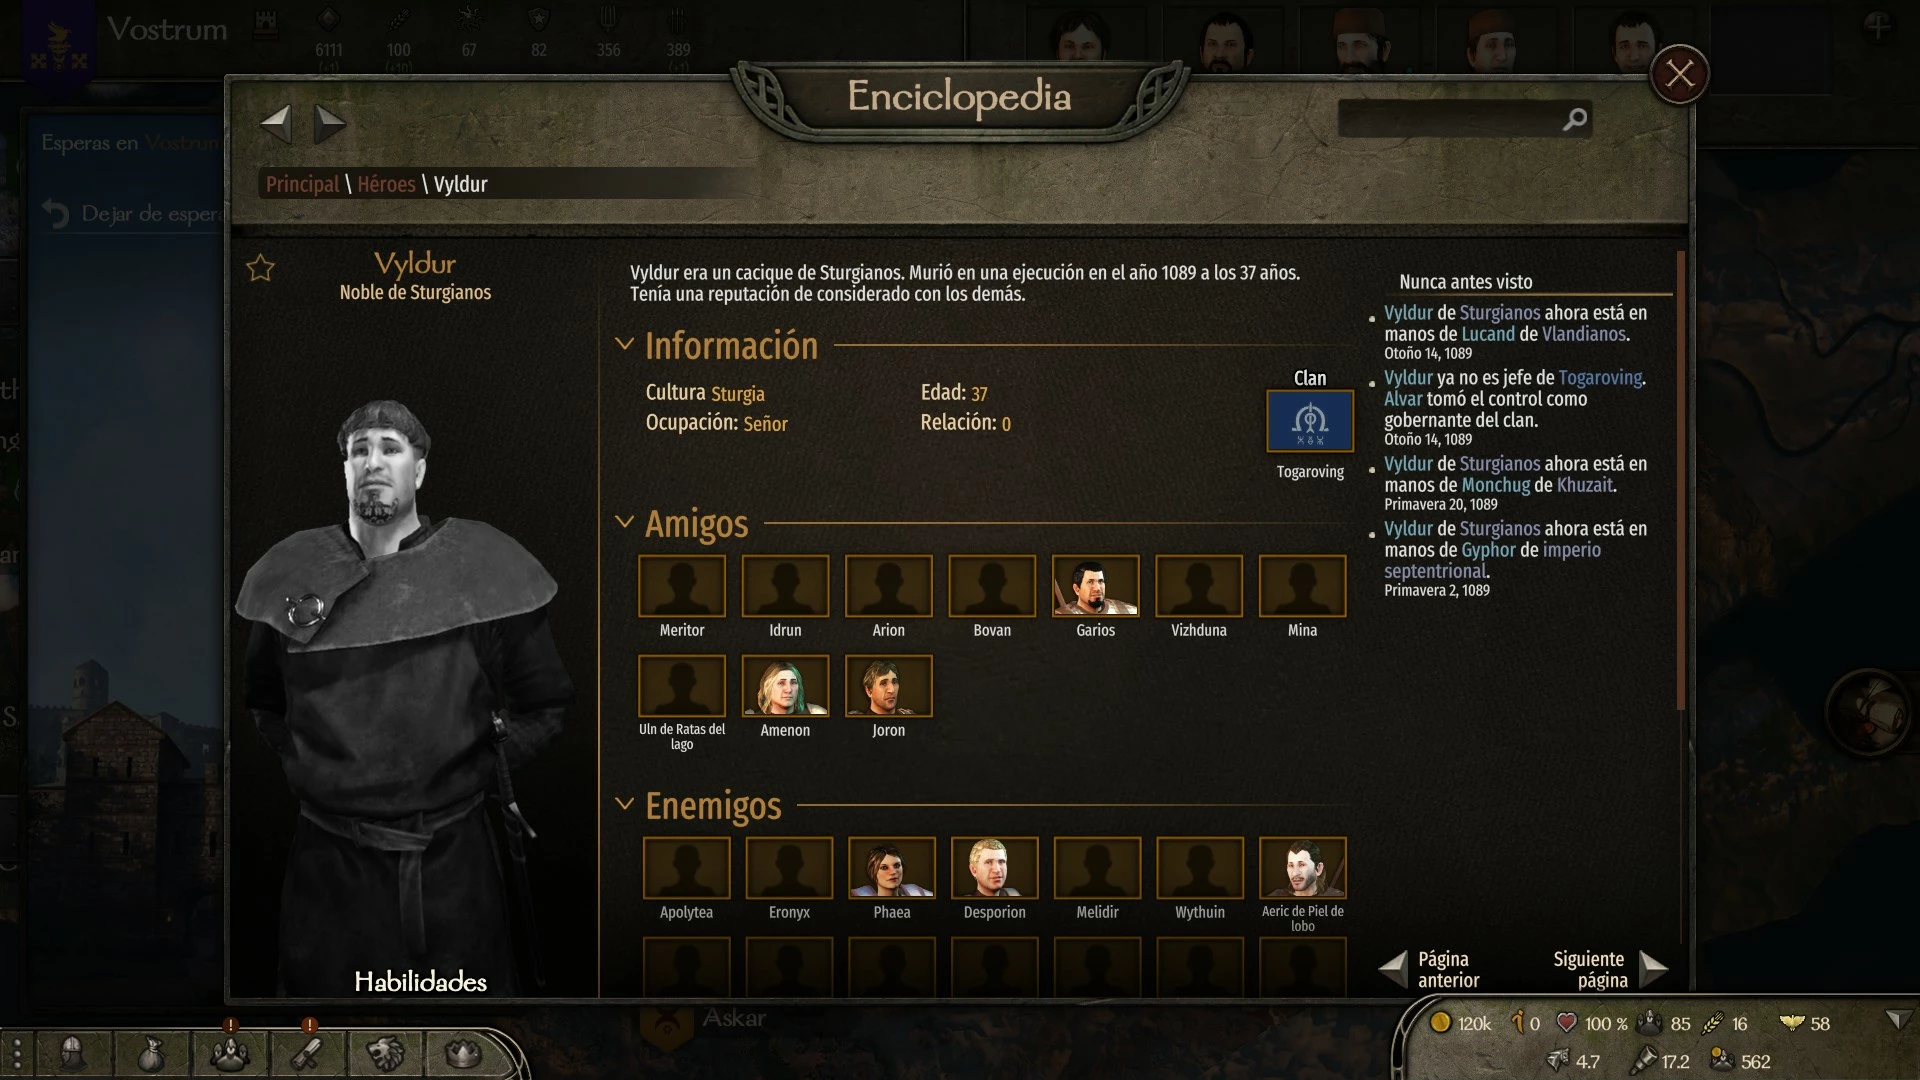Collapse the Amigos section
This screenshot has height=1080, width=1920.
(625, 522)
